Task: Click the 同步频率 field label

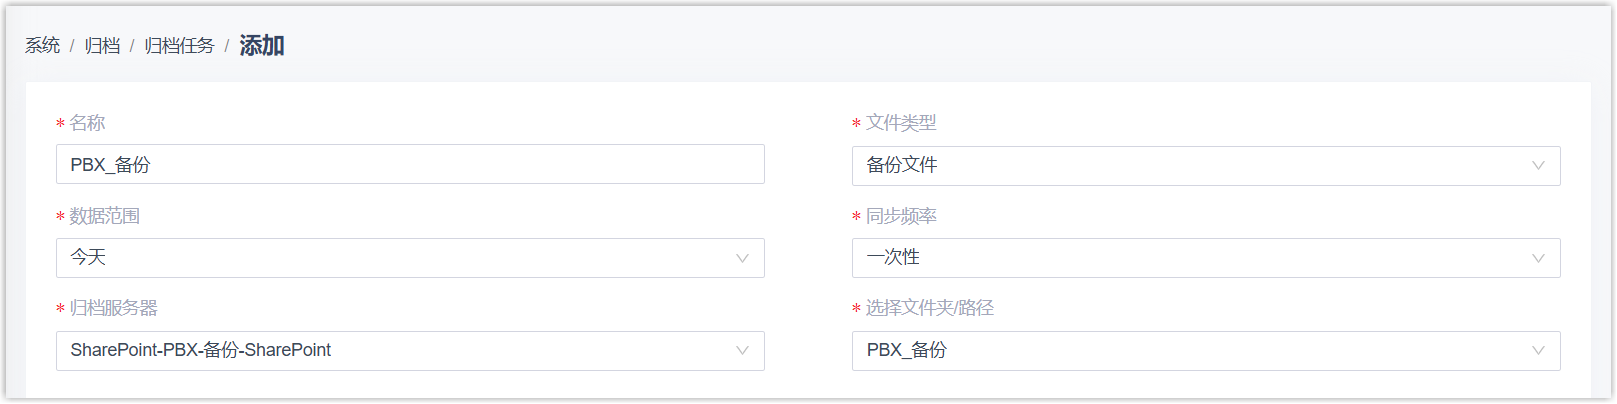Action: [x=900, y=216]
